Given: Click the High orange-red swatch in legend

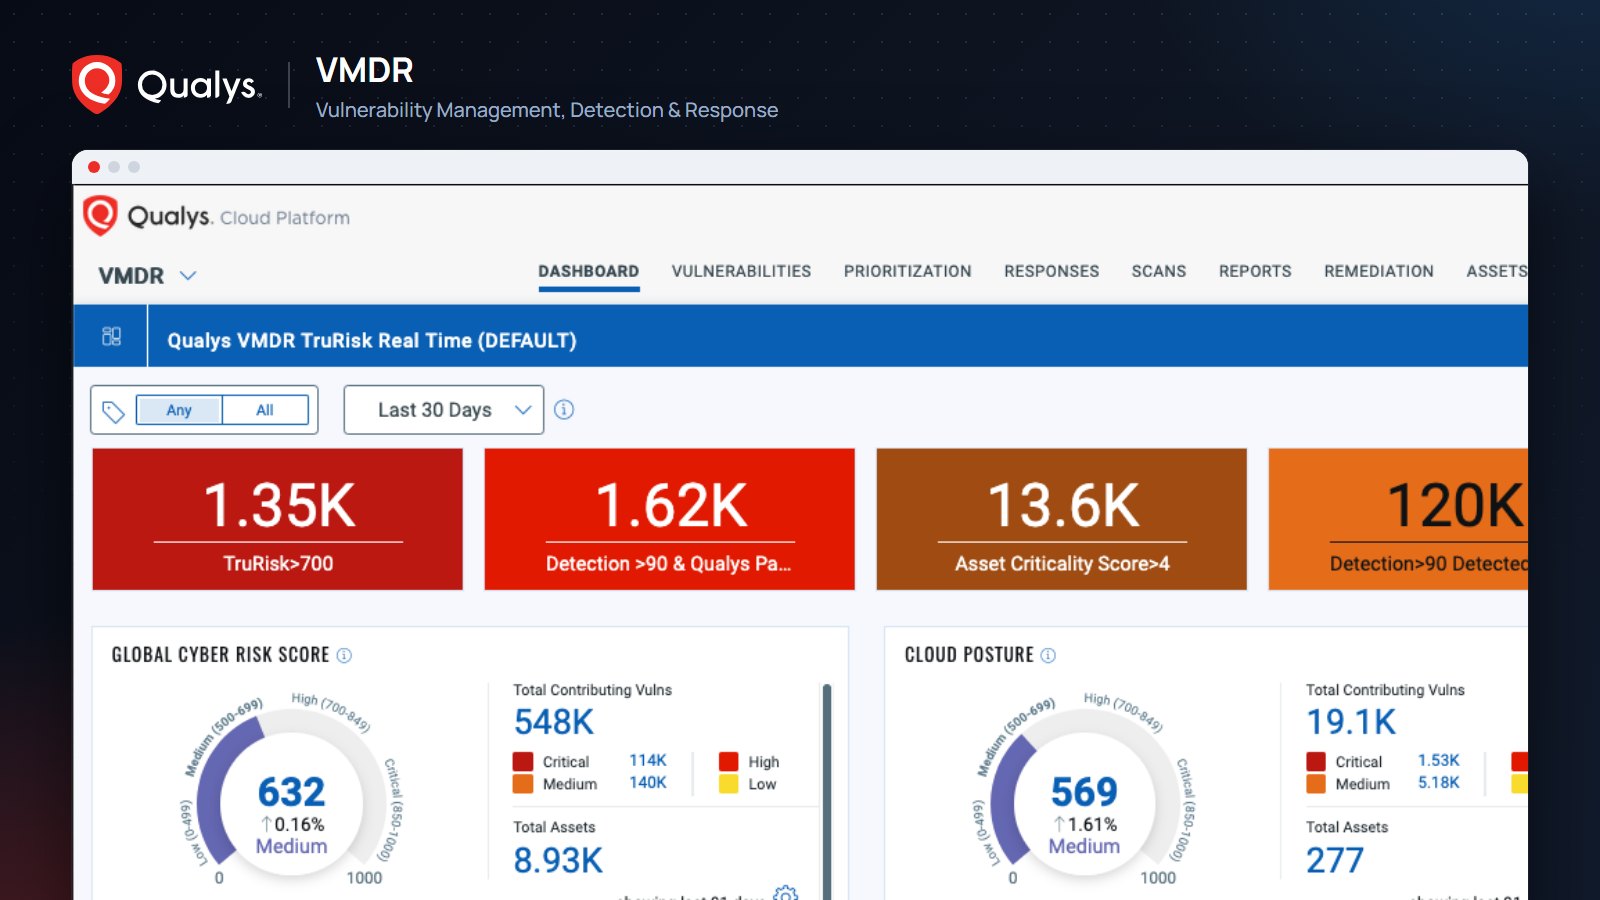Looking at the screenshot, I should click(x=728, y=762).
